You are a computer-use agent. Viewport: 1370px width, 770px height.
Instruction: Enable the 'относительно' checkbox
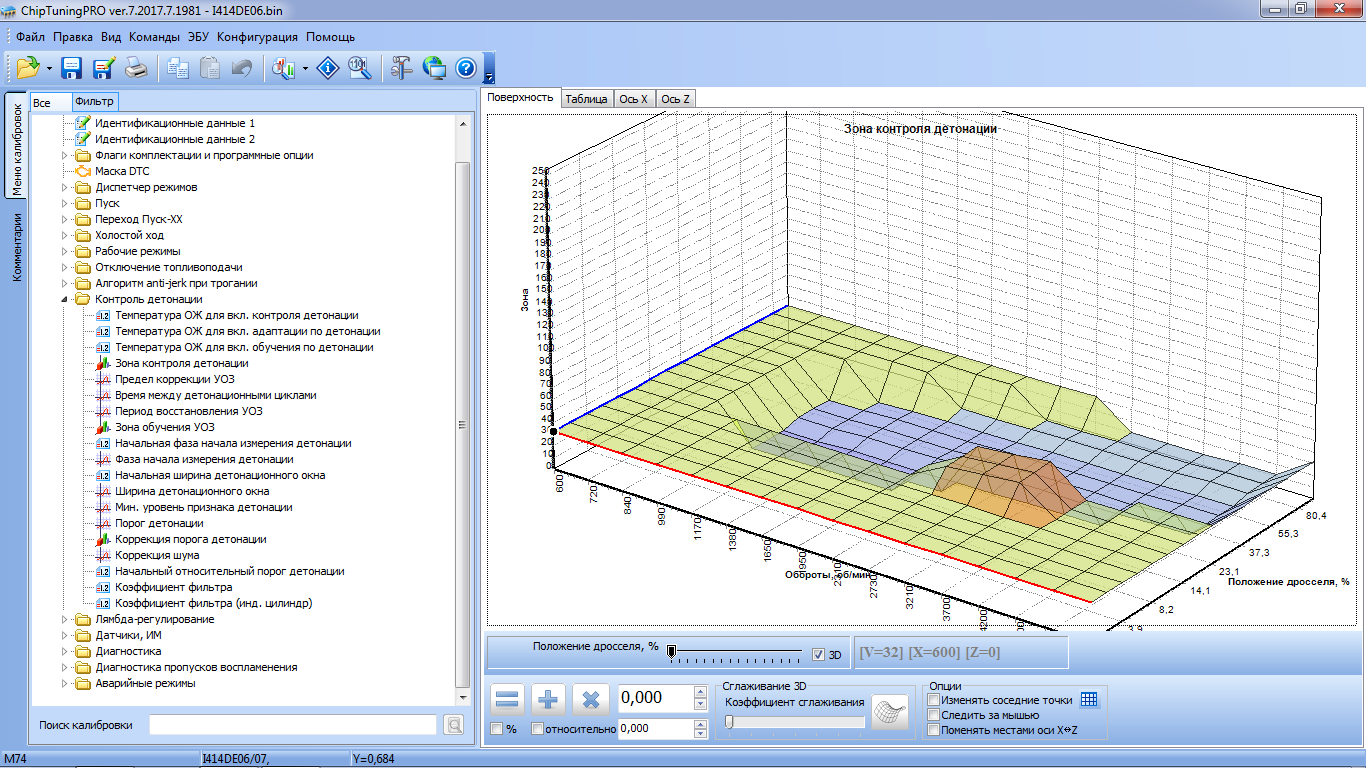[x=538, y=729]
